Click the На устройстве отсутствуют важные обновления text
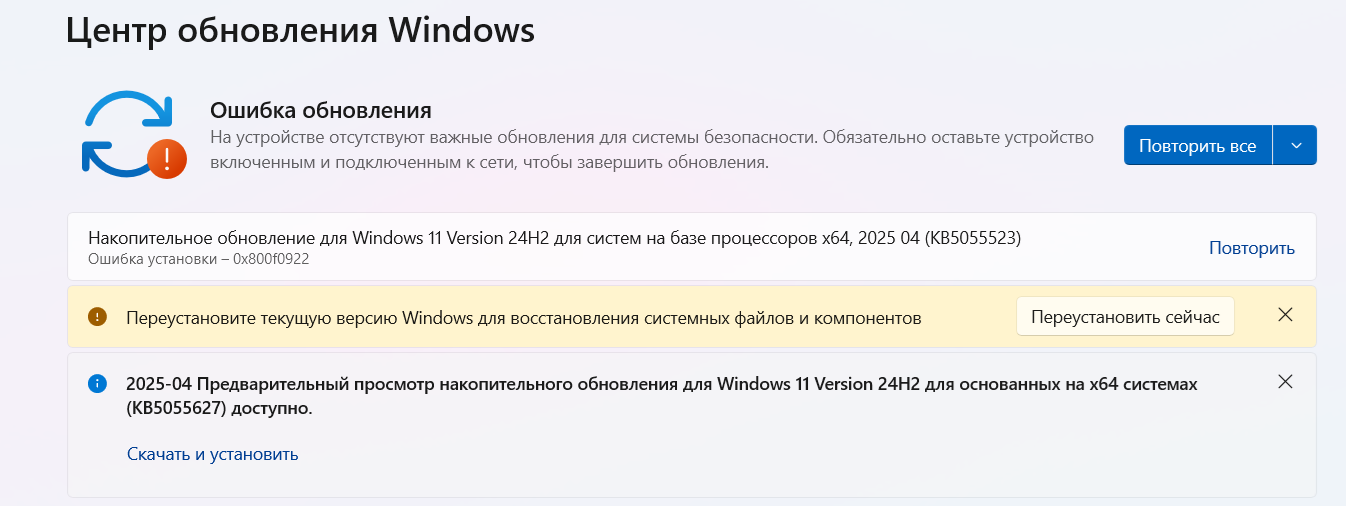Image resolution: width=1346 pixels, height=506 pixels. click(651, 137)
